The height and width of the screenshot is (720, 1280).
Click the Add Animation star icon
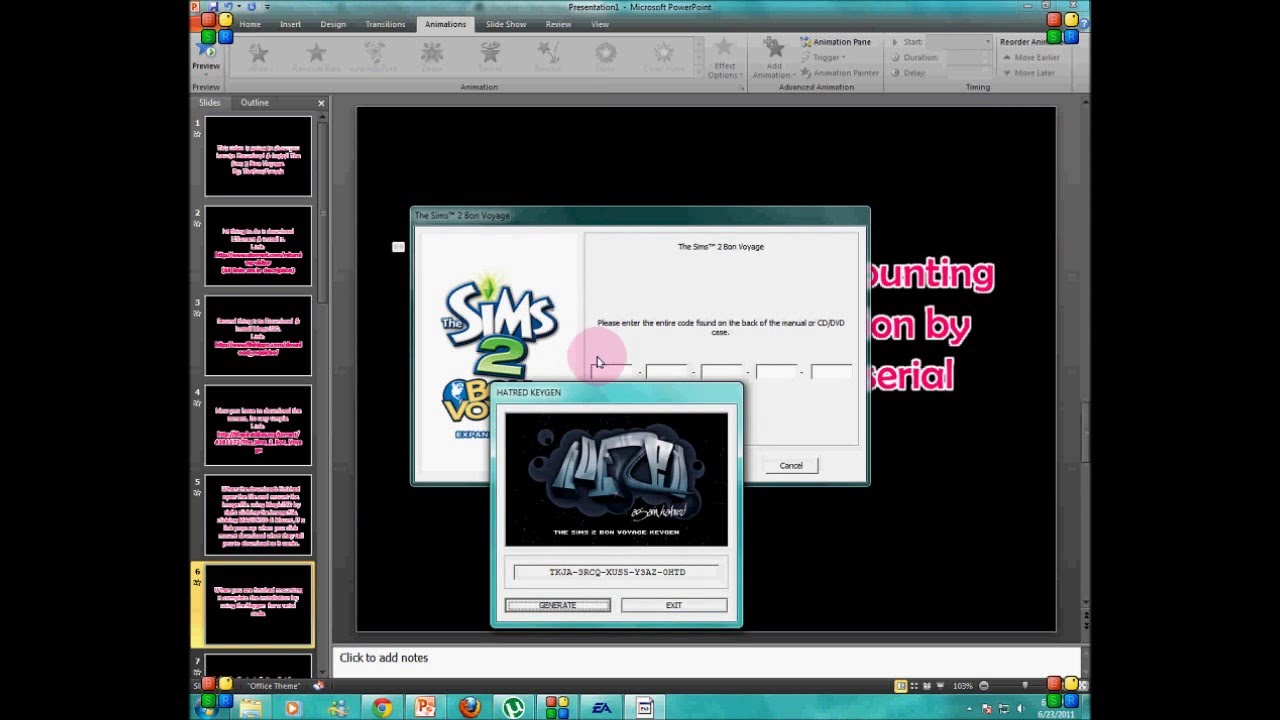[773, 48]
